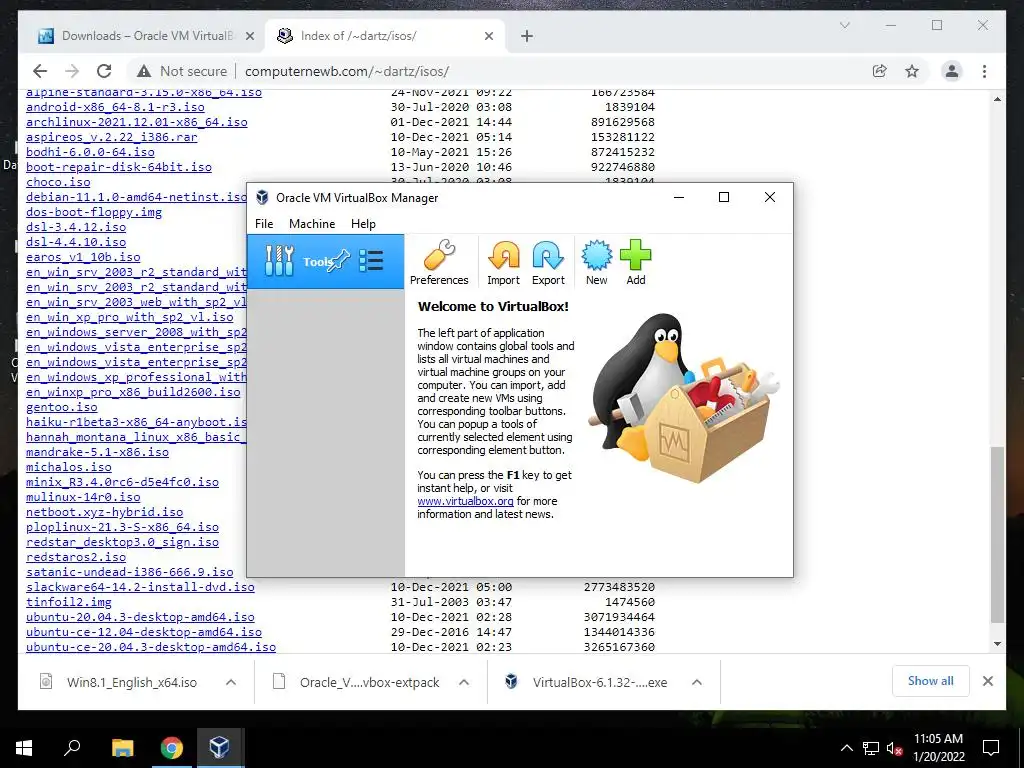Viewport: 1024px width, 768px height.
Task: Open the Machine menu in VirtualBox
Action: pyautogui.click(x=312, y=223)
